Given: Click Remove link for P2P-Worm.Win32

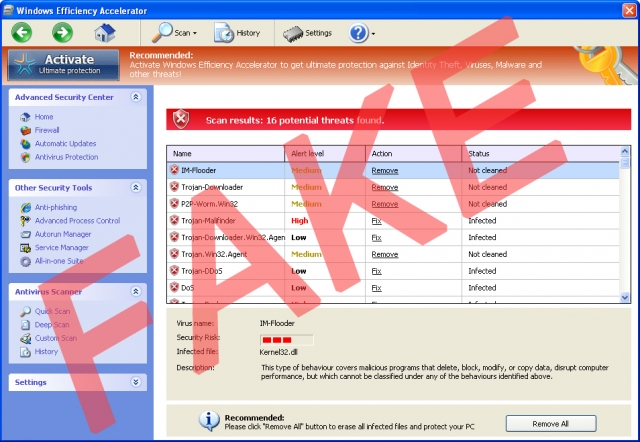Looking at the screenshot, I should 384,204.
